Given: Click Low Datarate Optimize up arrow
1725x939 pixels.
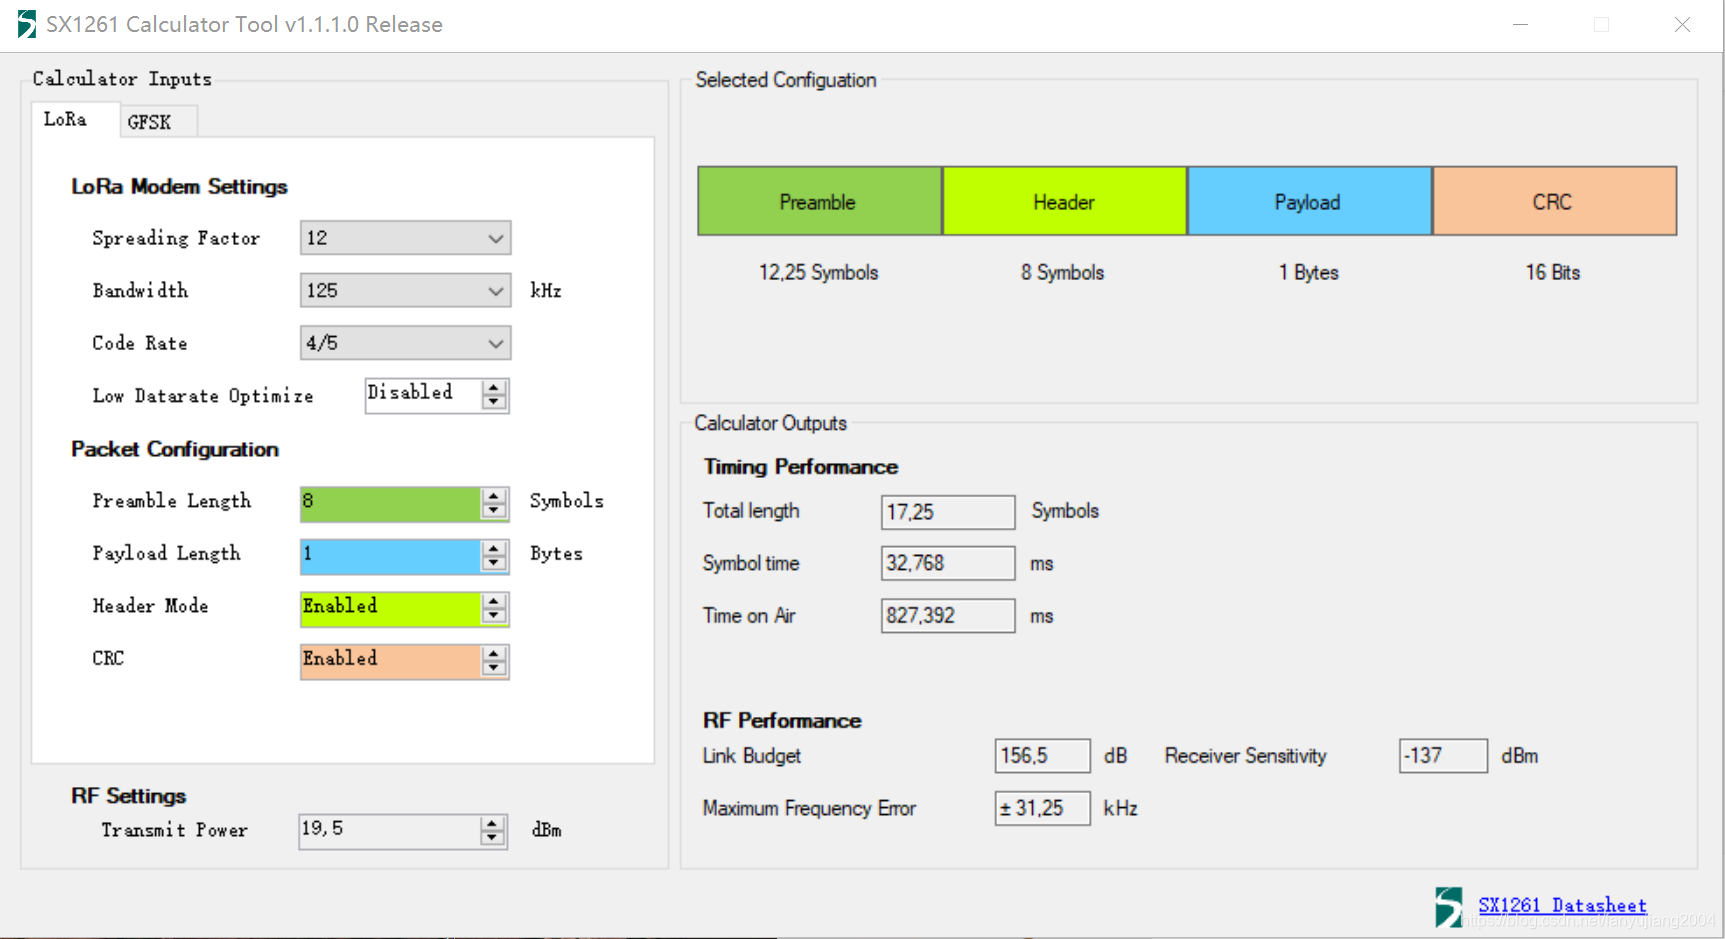Looking at the screenshot, I should click(494, 388).
